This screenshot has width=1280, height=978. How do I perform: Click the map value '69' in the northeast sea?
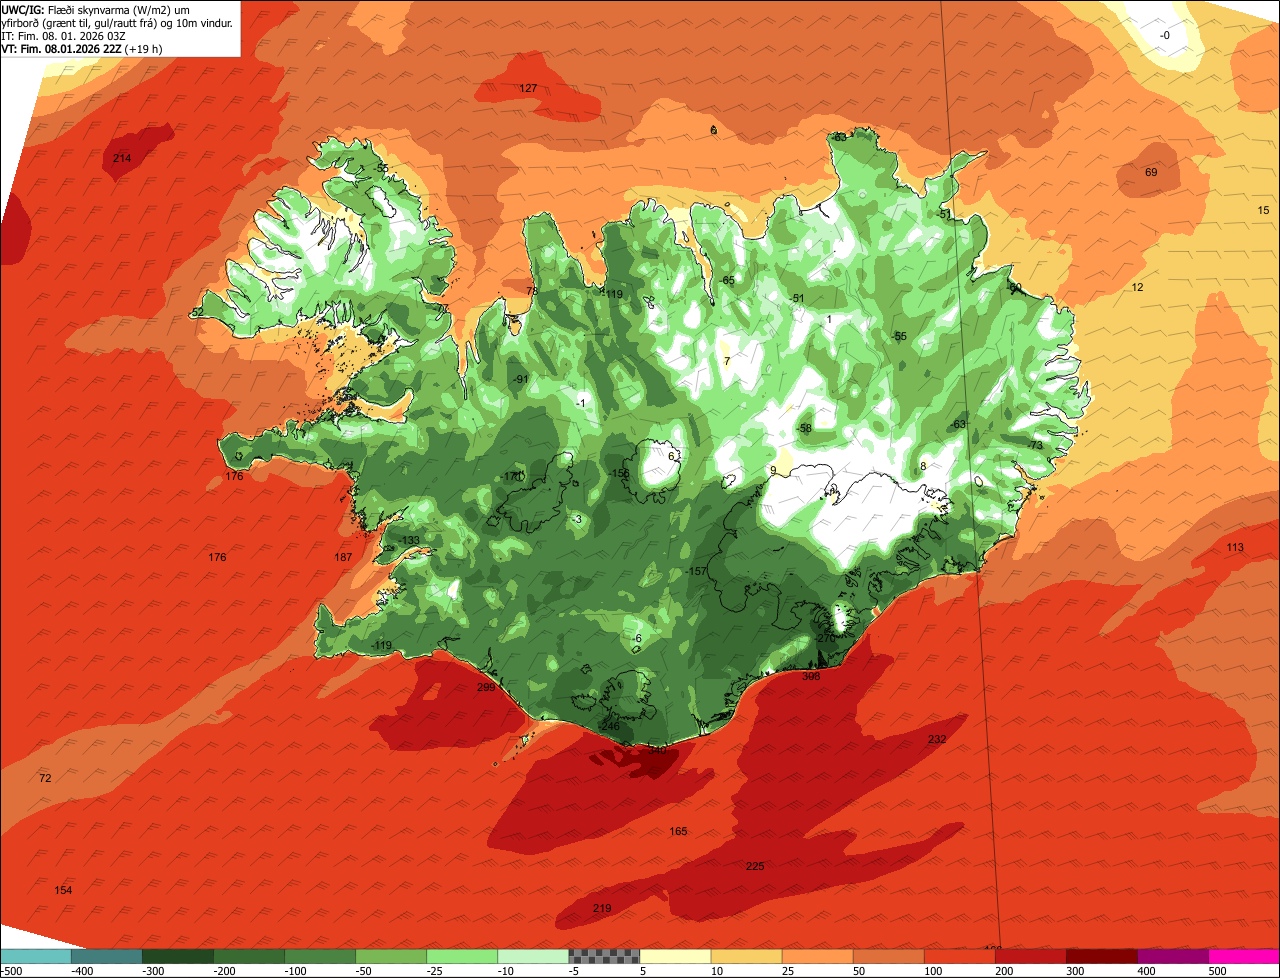pyautogui.click(x=1151, y=172)
